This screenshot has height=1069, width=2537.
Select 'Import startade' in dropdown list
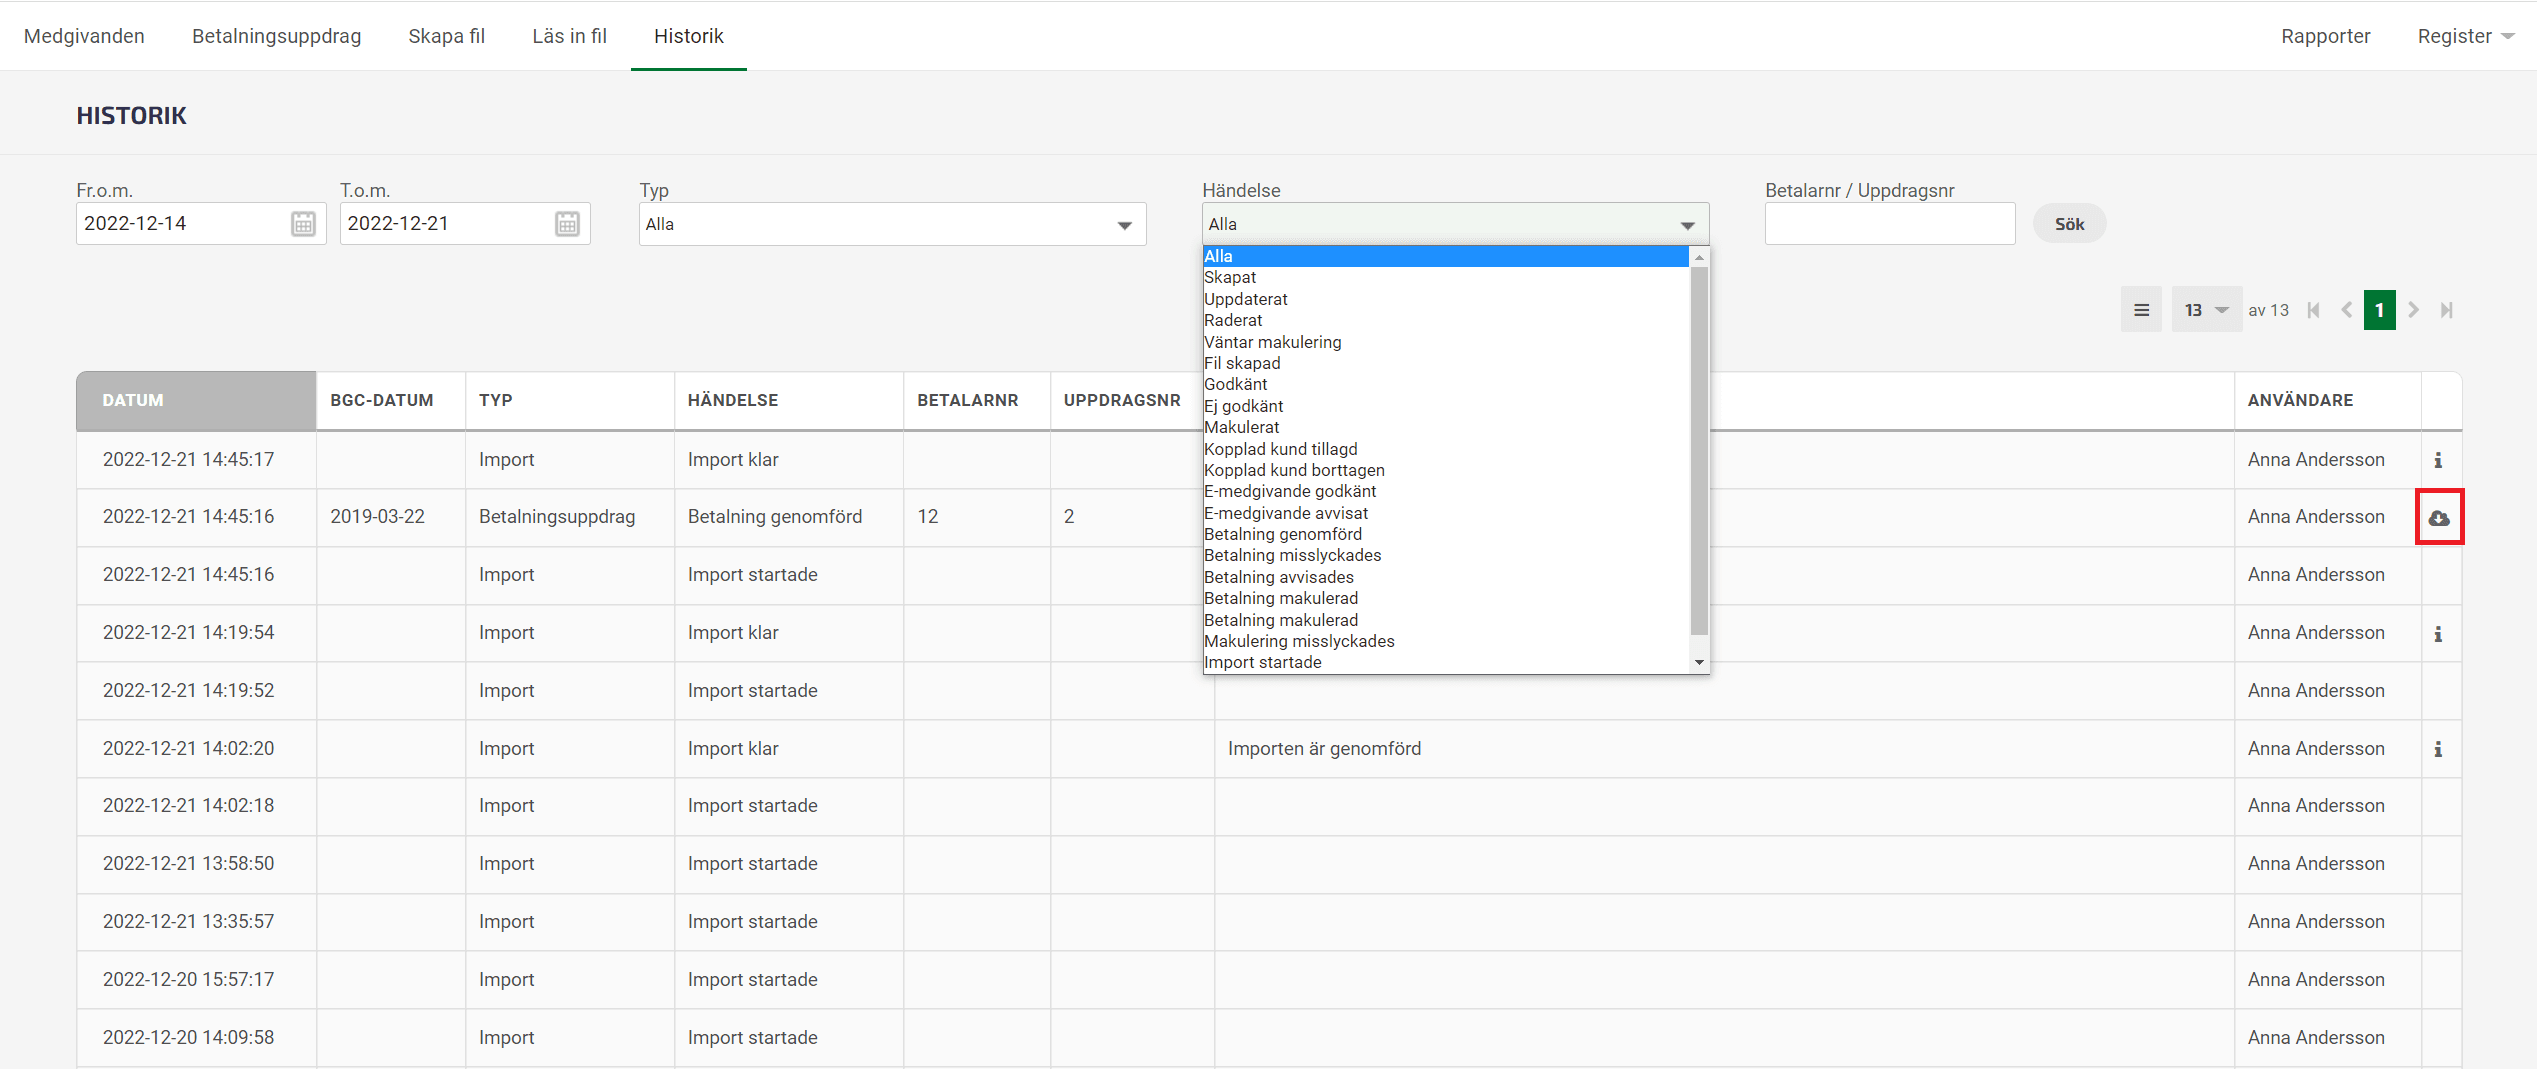[x=1445, y=662]
